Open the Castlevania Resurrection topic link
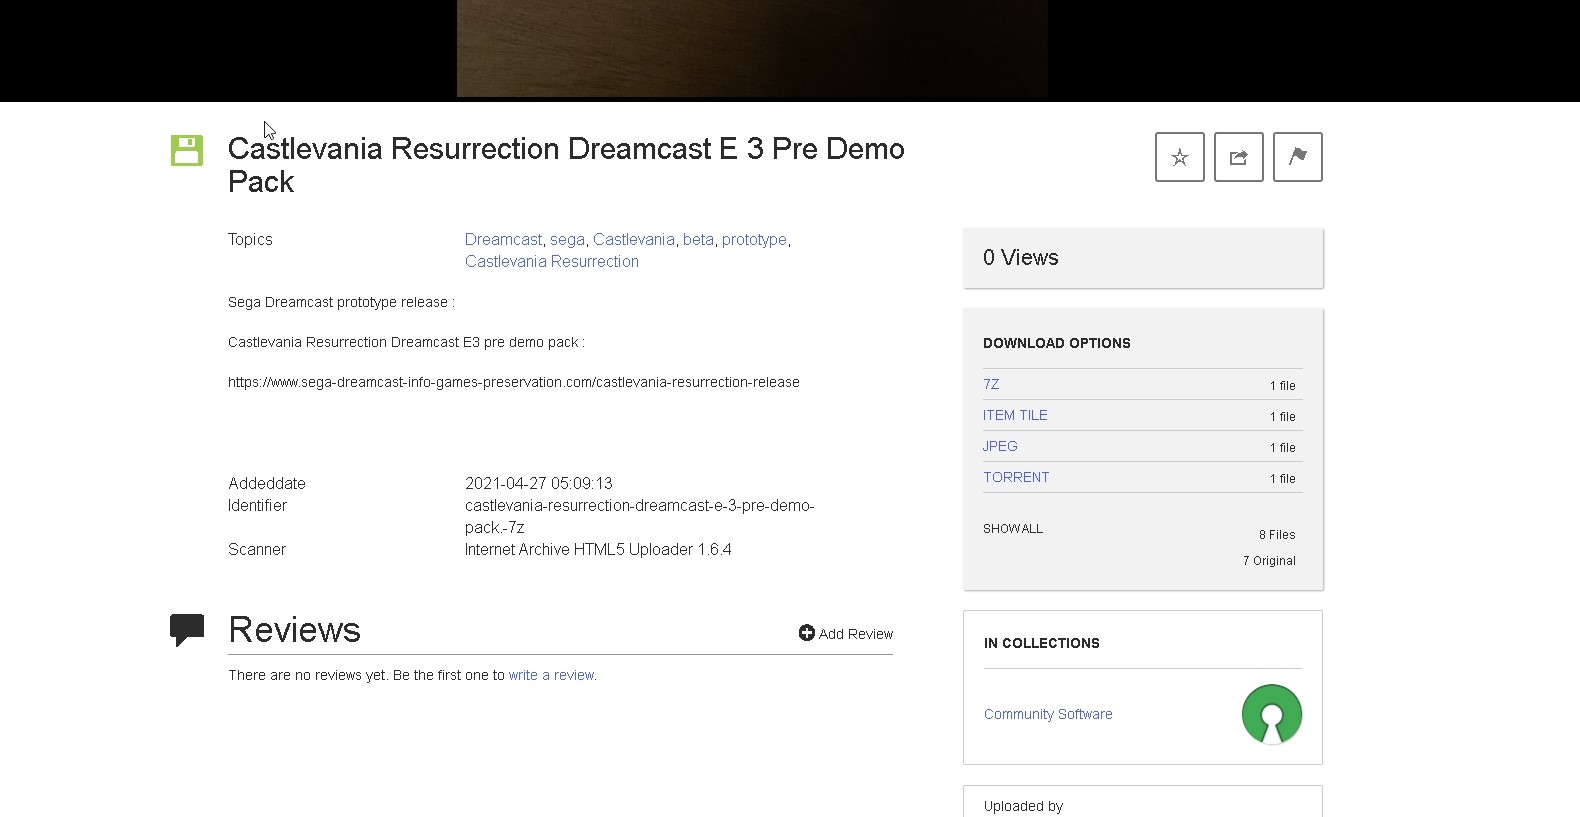 pos(552,261)
